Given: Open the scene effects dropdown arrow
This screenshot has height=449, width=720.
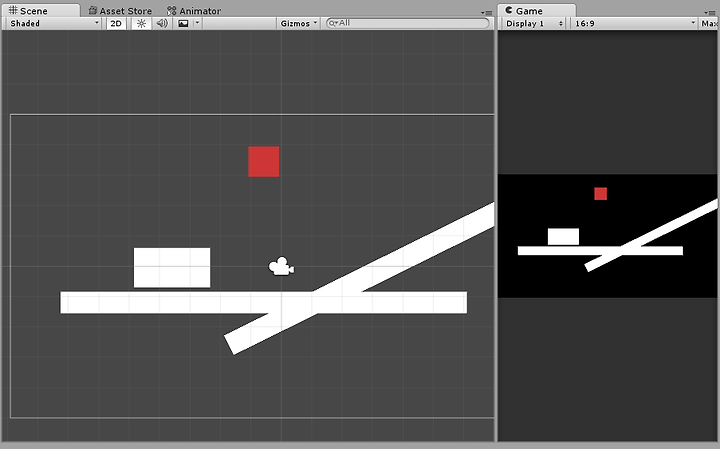Looking at the screenshot, I should tap(197, 23).
